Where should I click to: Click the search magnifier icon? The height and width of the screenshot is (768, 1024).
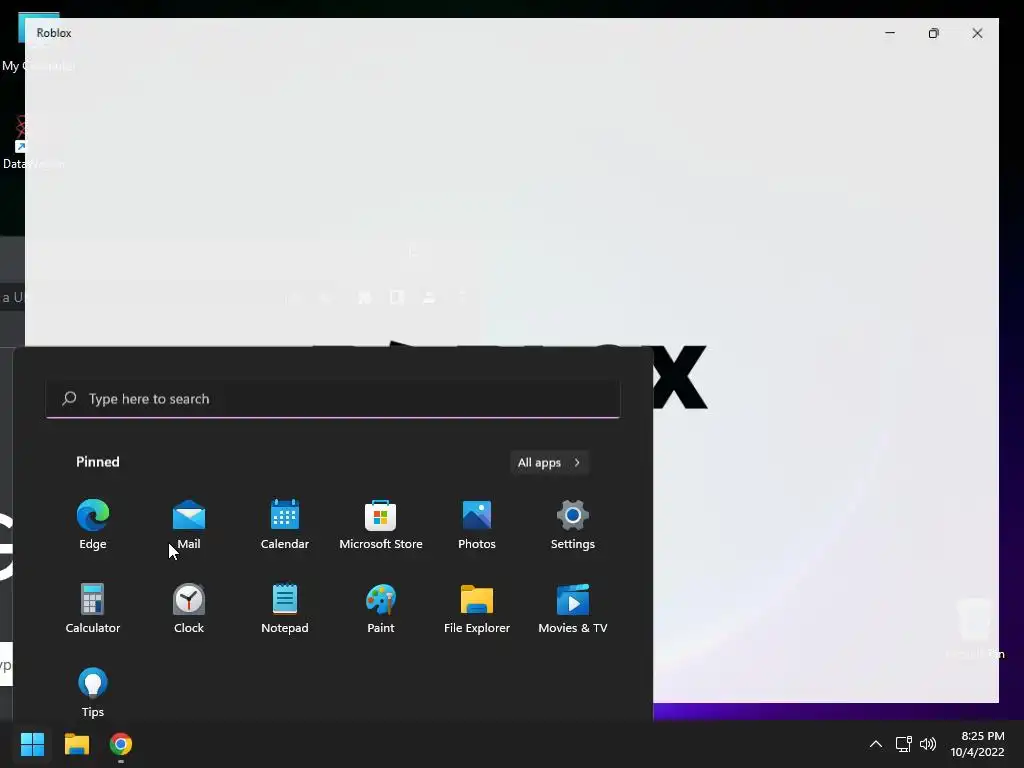tap(69, 398)
